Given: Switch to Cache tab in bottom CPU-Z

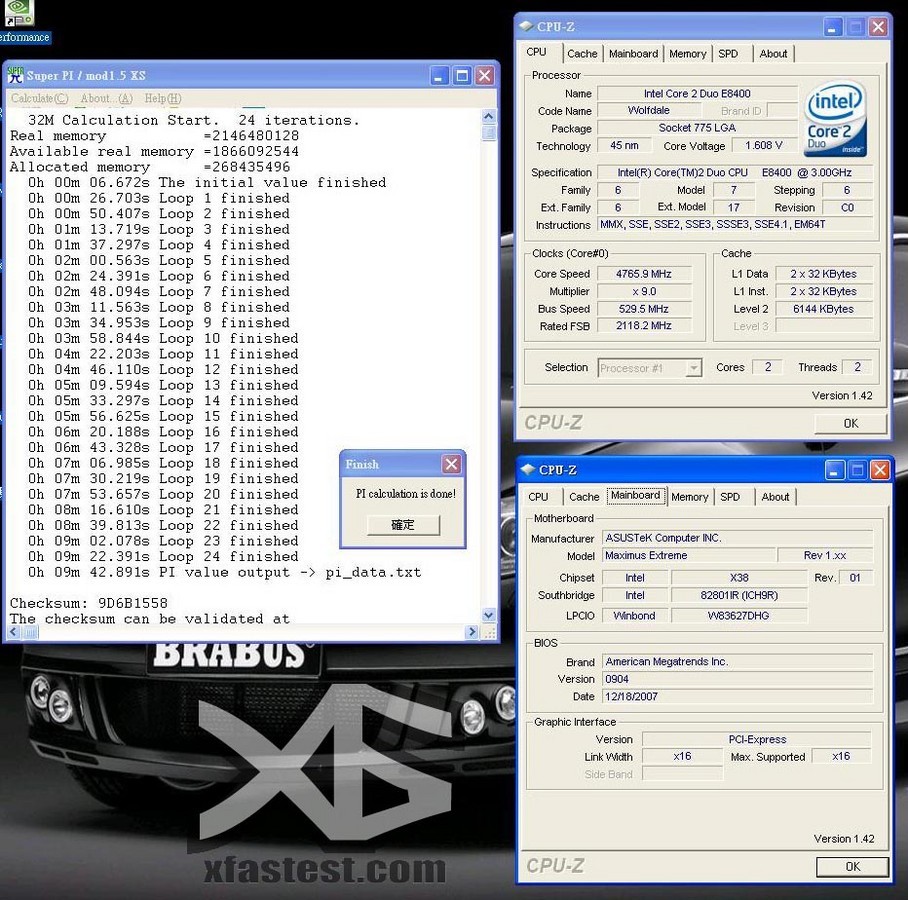Looking at the screenshot, I should tap(584, 497).
